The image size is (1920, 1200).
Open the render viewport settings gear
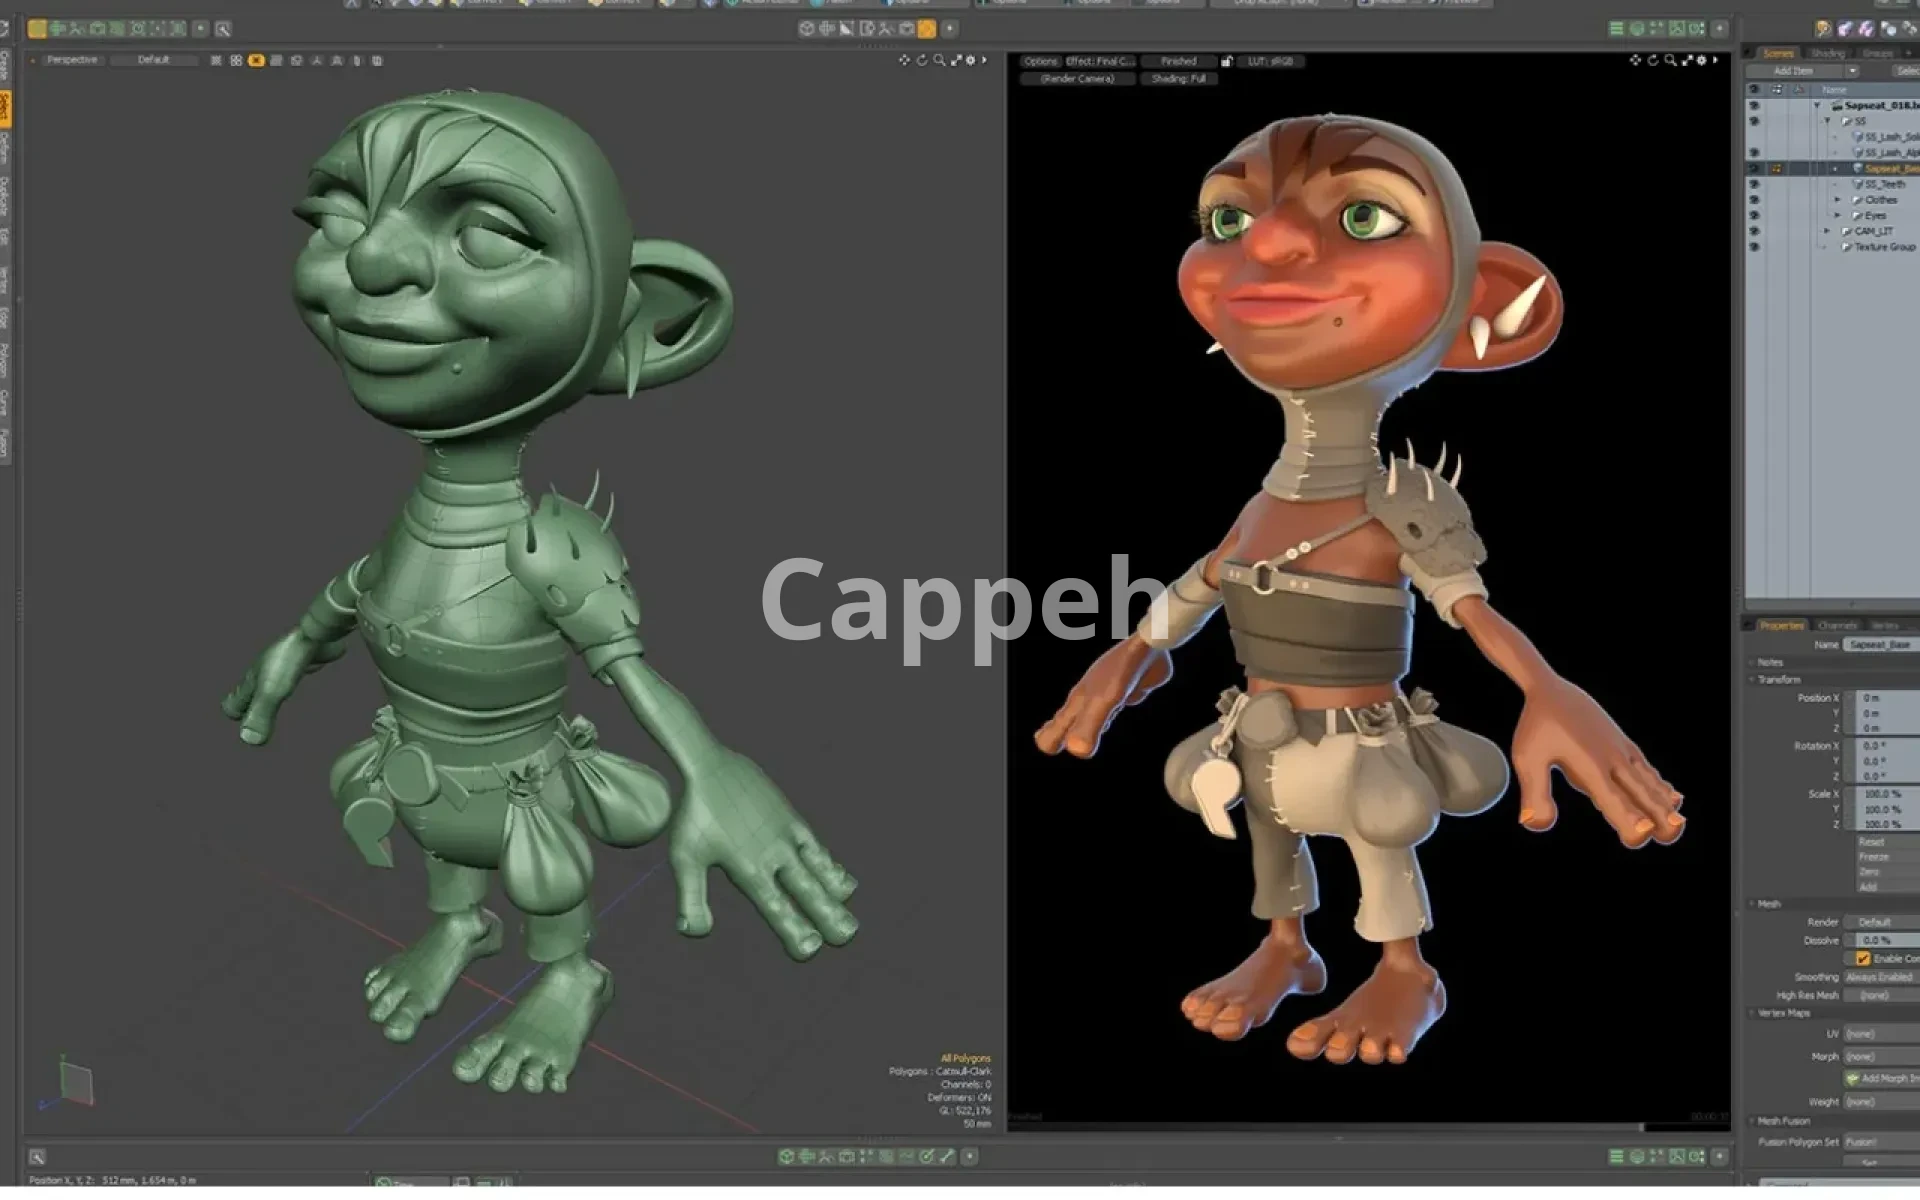click(x=1701, y=60)
